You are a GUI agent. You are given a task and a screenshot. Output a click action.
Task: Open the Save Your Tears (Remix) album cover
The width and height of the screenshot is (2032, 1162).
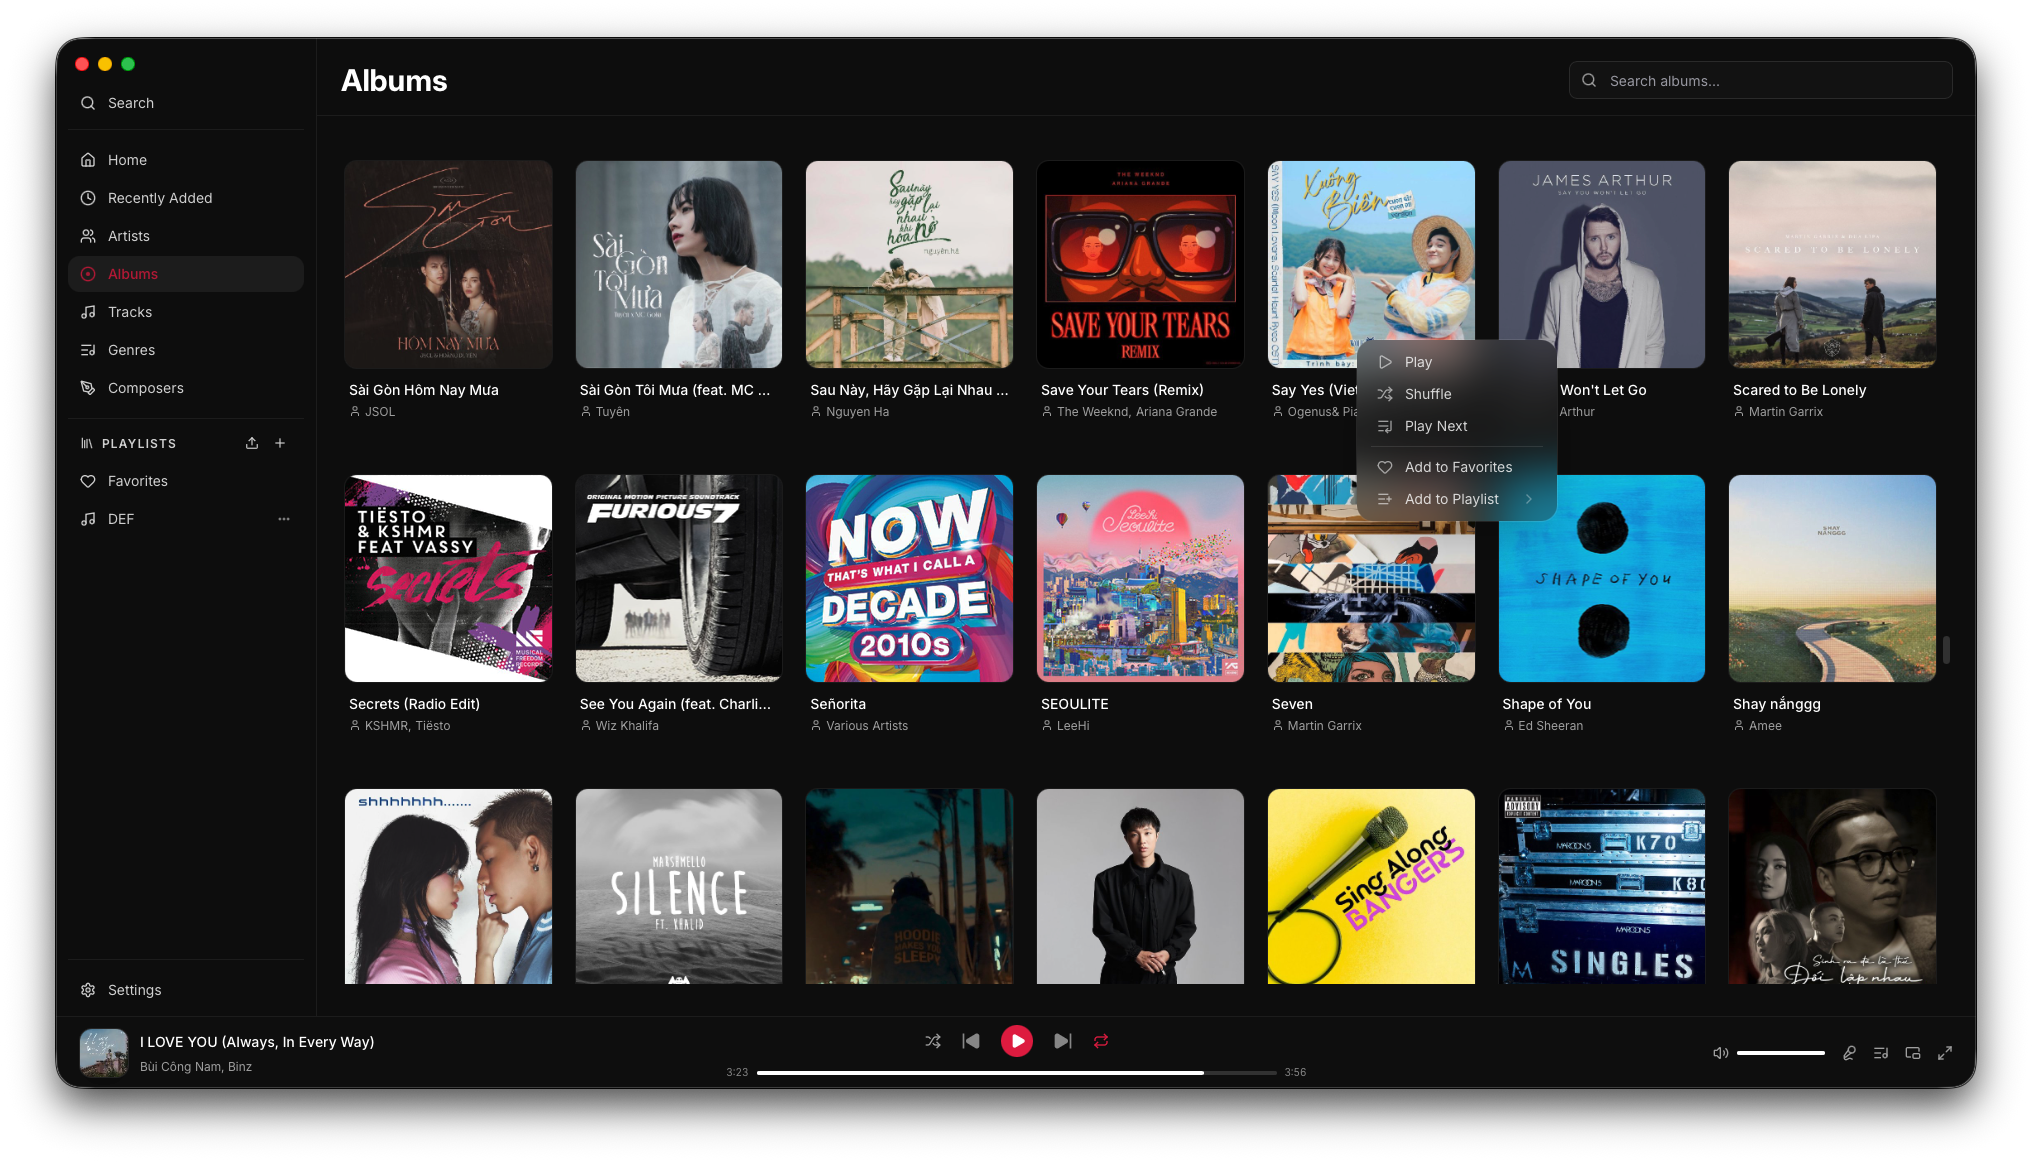(x=1140, y=265)
